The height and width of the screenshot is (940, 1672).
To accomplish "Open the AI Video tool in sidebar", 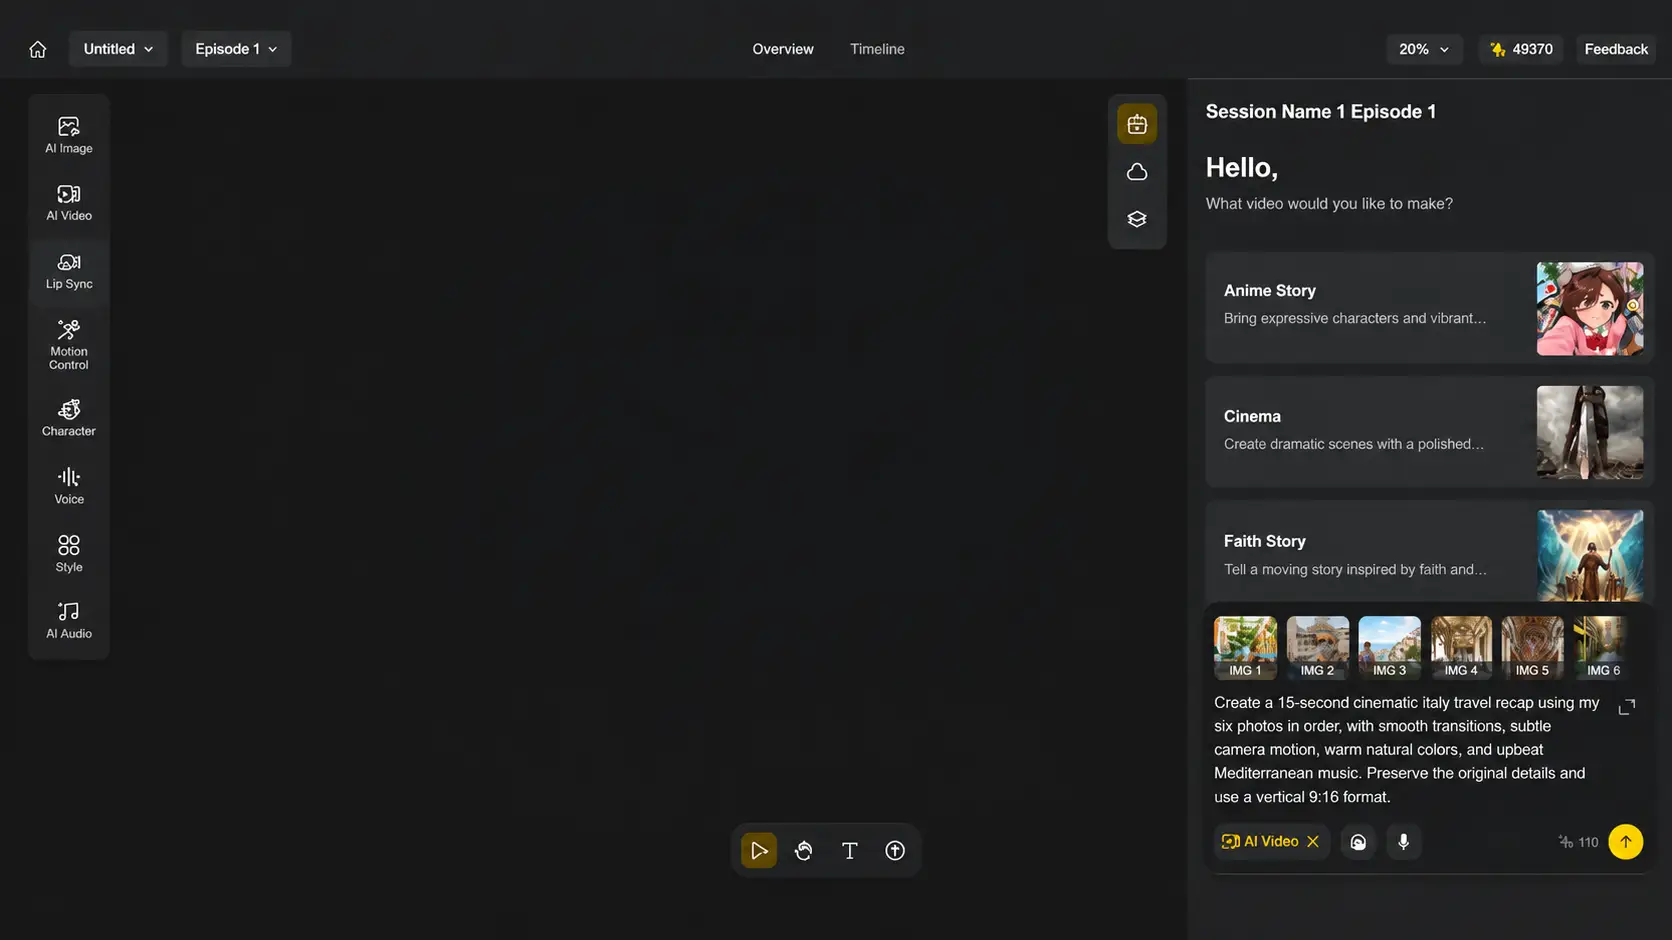I will (69, 202).
